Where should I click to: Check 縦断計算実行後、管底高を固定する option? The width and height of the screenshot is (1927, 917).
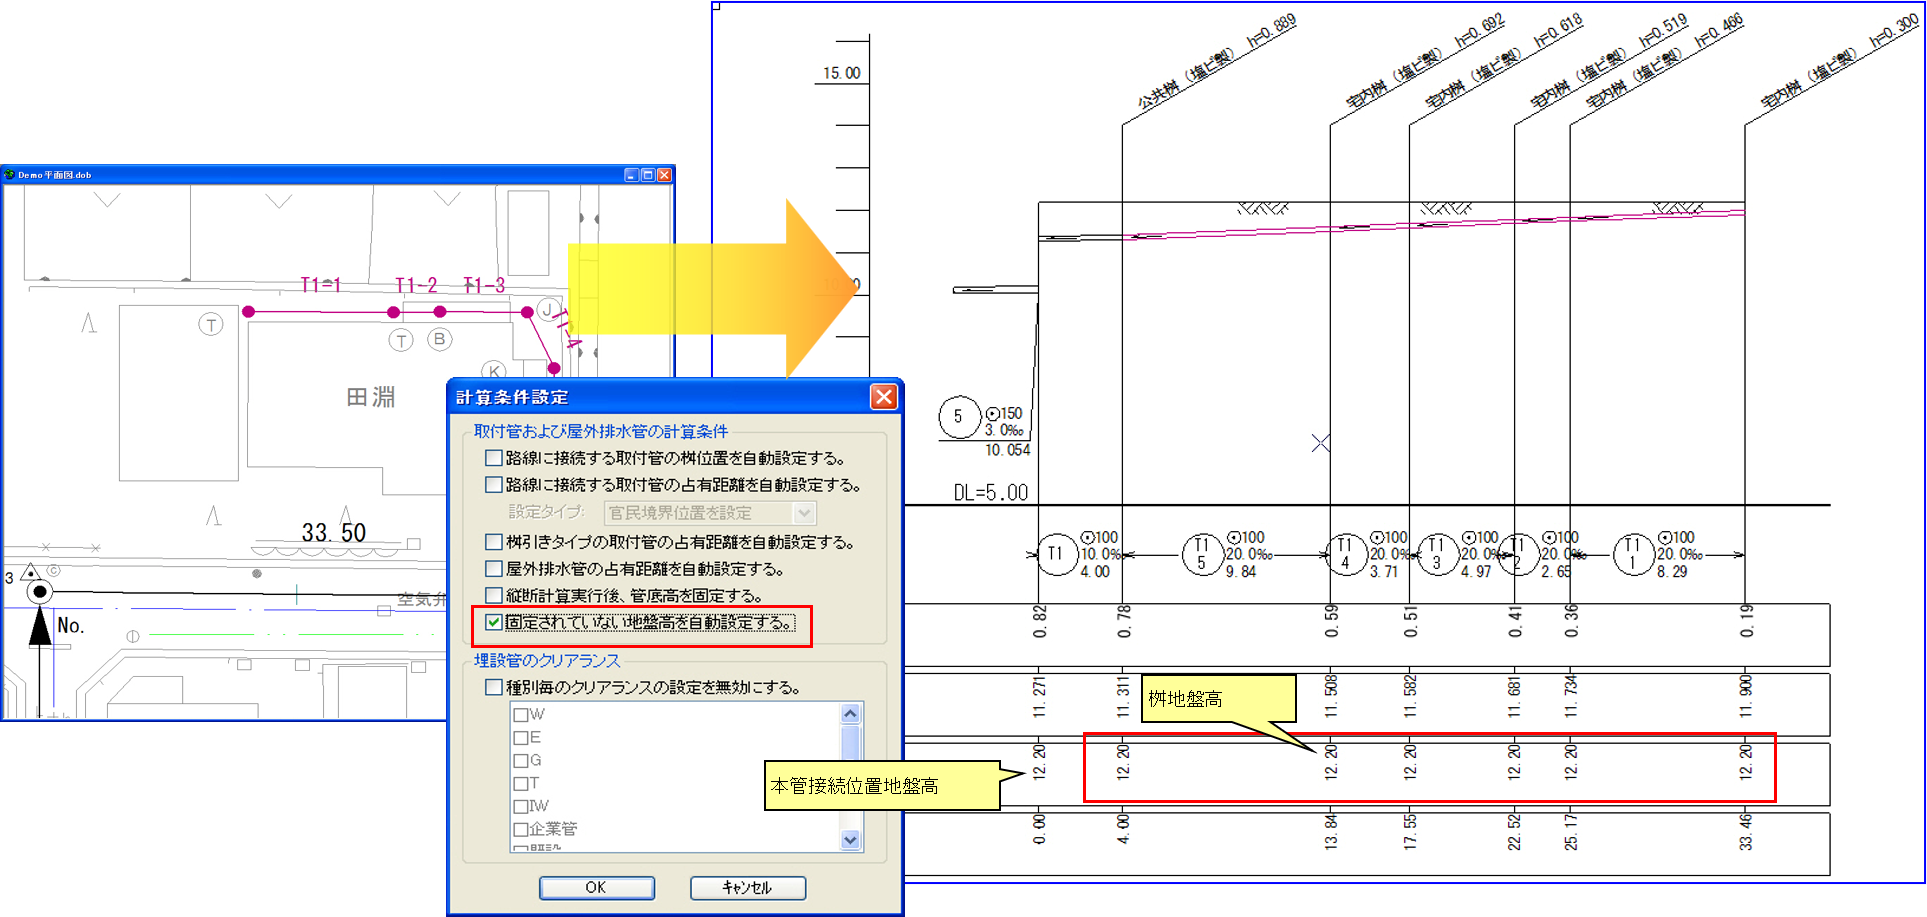pos(494,595)
